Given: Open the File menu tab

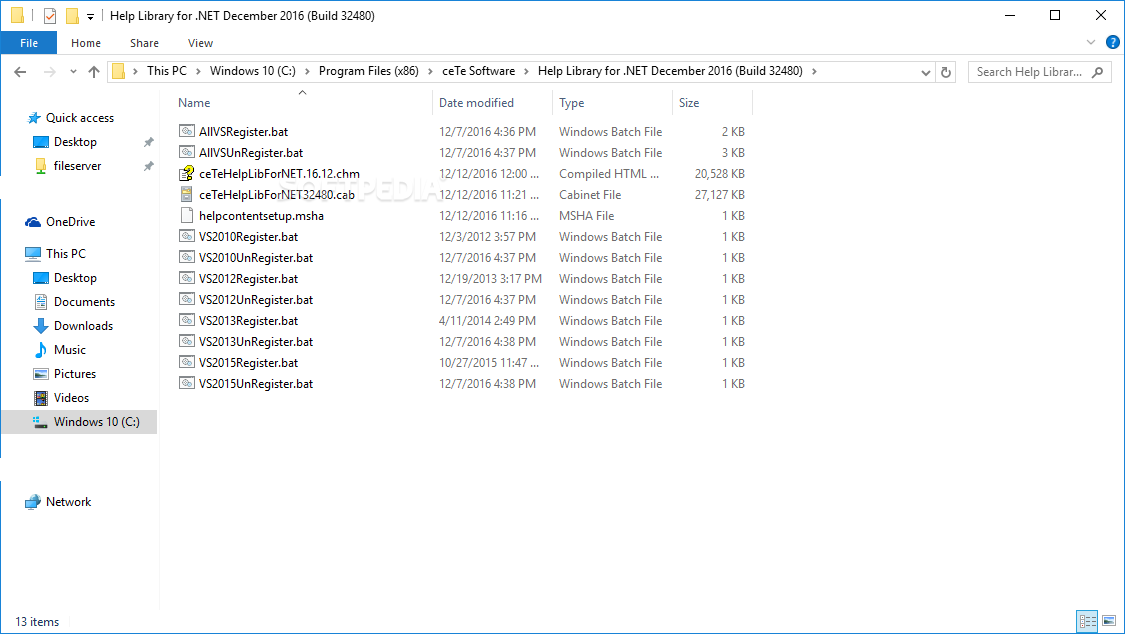Looking at the screenshot, I should [29, 43].
